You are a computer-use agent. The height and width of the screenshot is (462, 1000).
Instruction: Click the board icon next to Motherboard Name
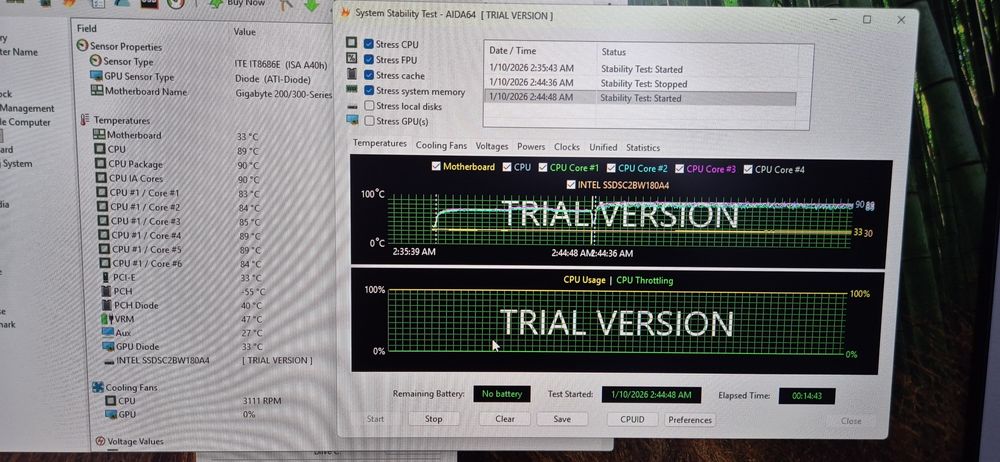[x=97, y=91]
